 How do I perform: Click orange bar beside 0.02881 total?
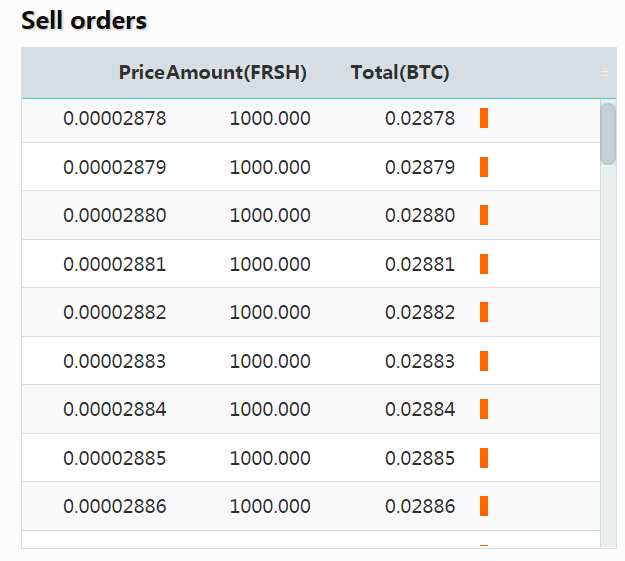click(x=484, y=264)
